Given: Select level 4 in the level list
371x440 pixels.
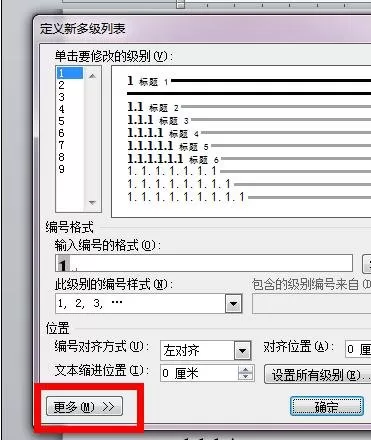Looking at the screenshot, I should tap(70, 109).
